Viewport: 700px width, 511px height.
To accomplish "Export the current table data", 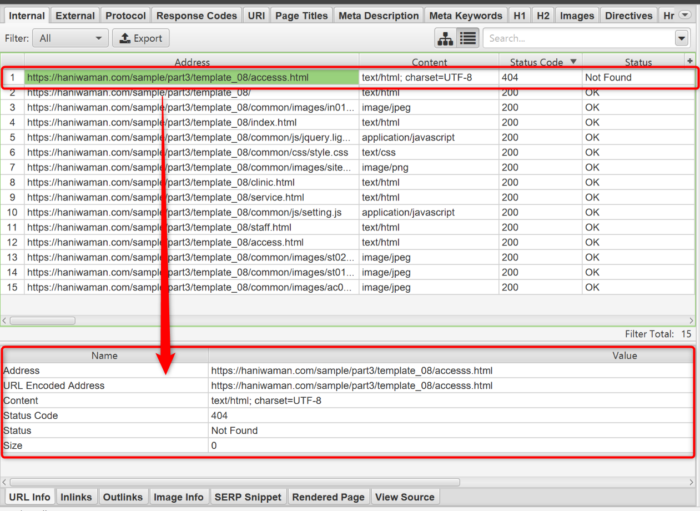I will (x=140, y=38).
